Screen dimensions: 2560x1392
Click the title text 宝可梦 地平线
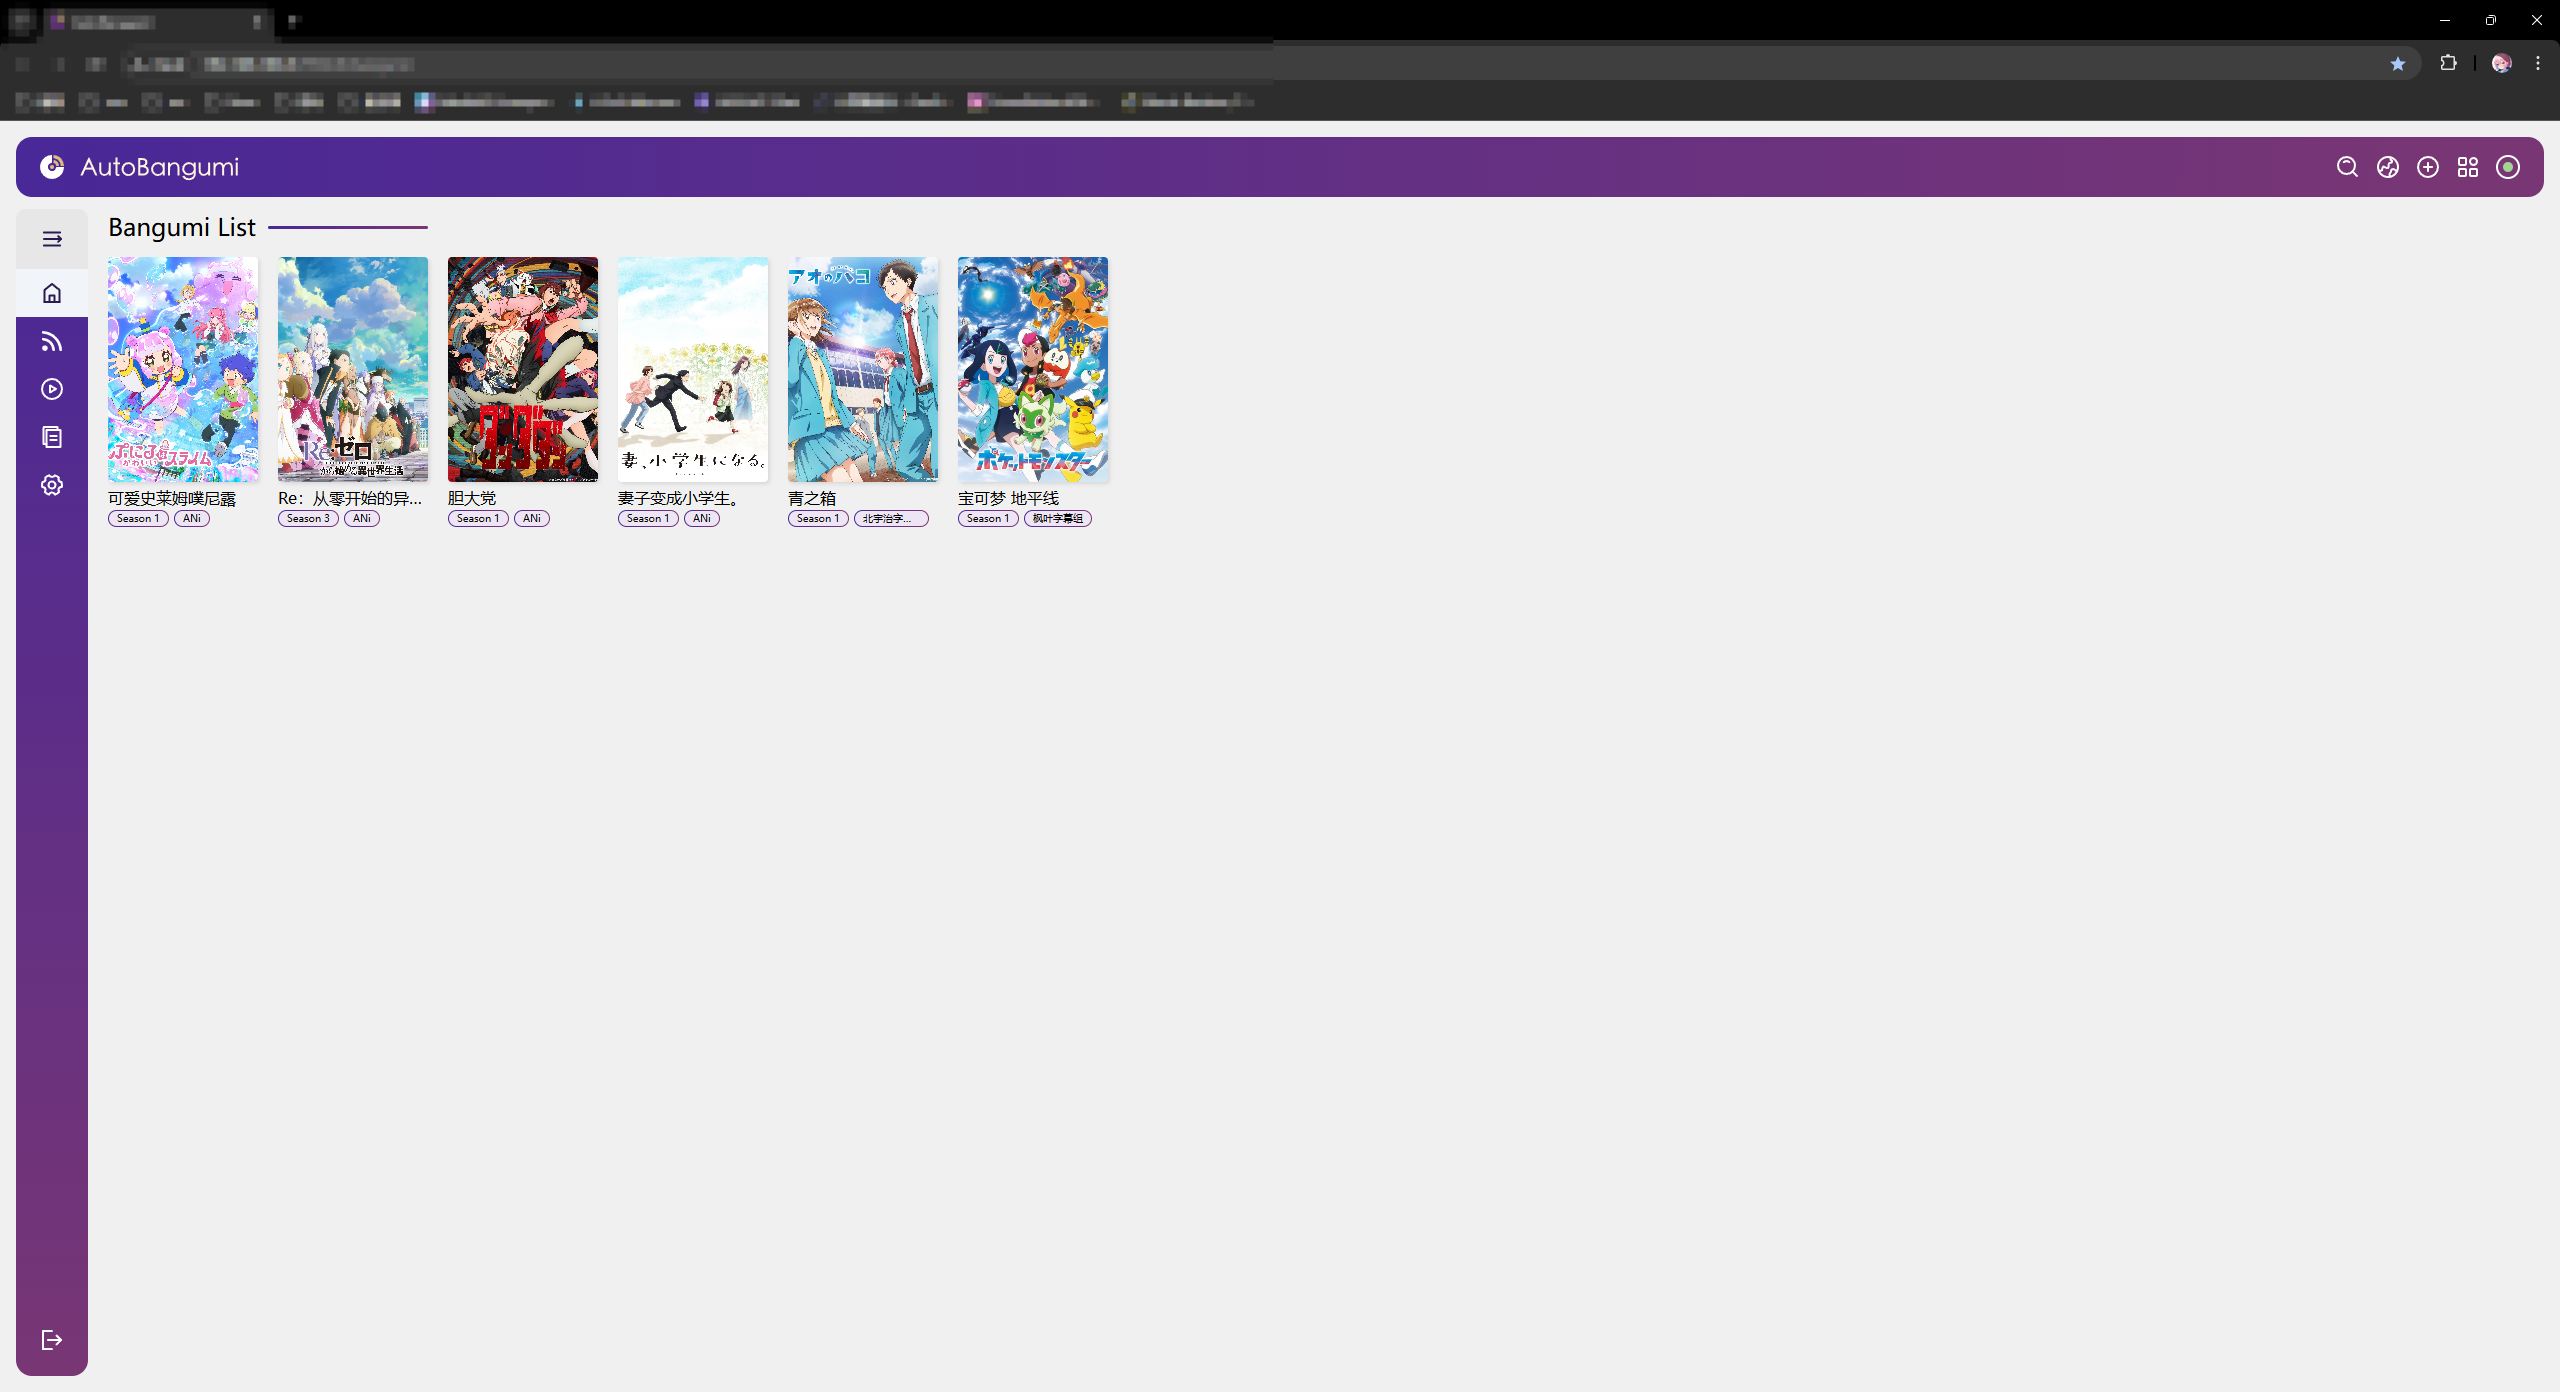pyautogui.click(x=1008, y=498)
